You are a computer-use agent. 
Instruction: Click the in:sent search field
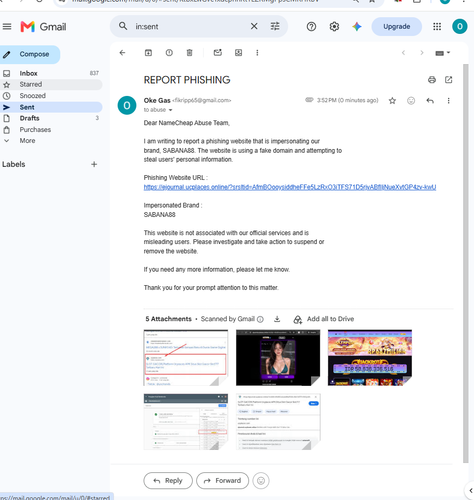point(190,27)
